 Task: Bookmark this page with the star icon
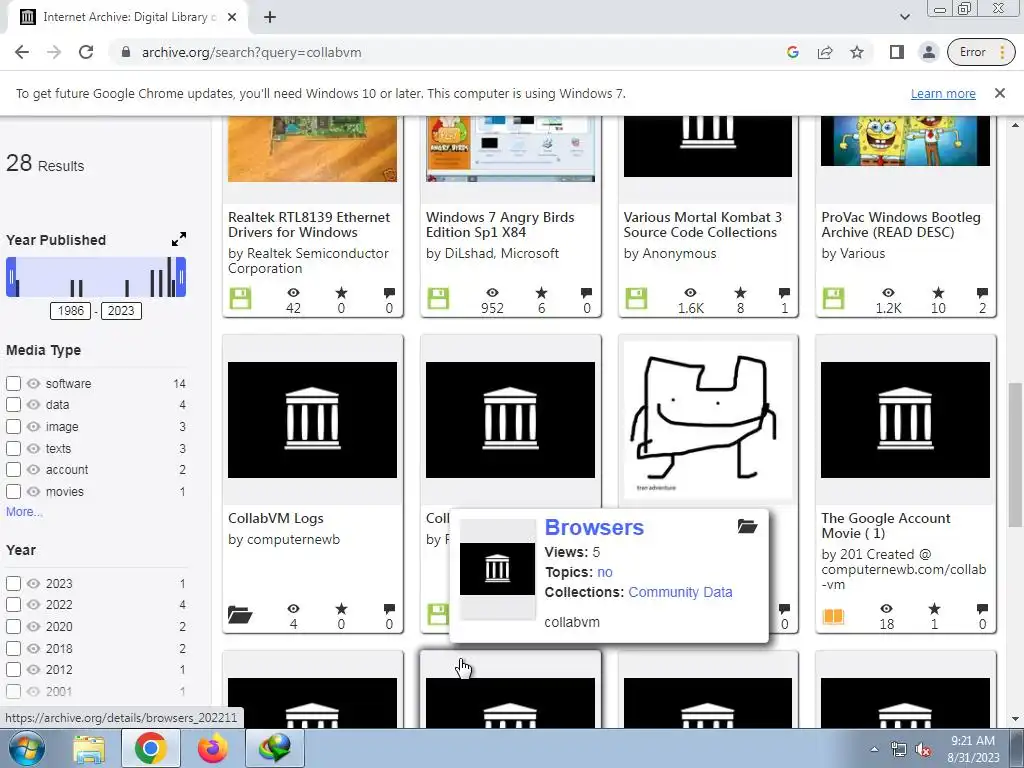coord(857,52)
